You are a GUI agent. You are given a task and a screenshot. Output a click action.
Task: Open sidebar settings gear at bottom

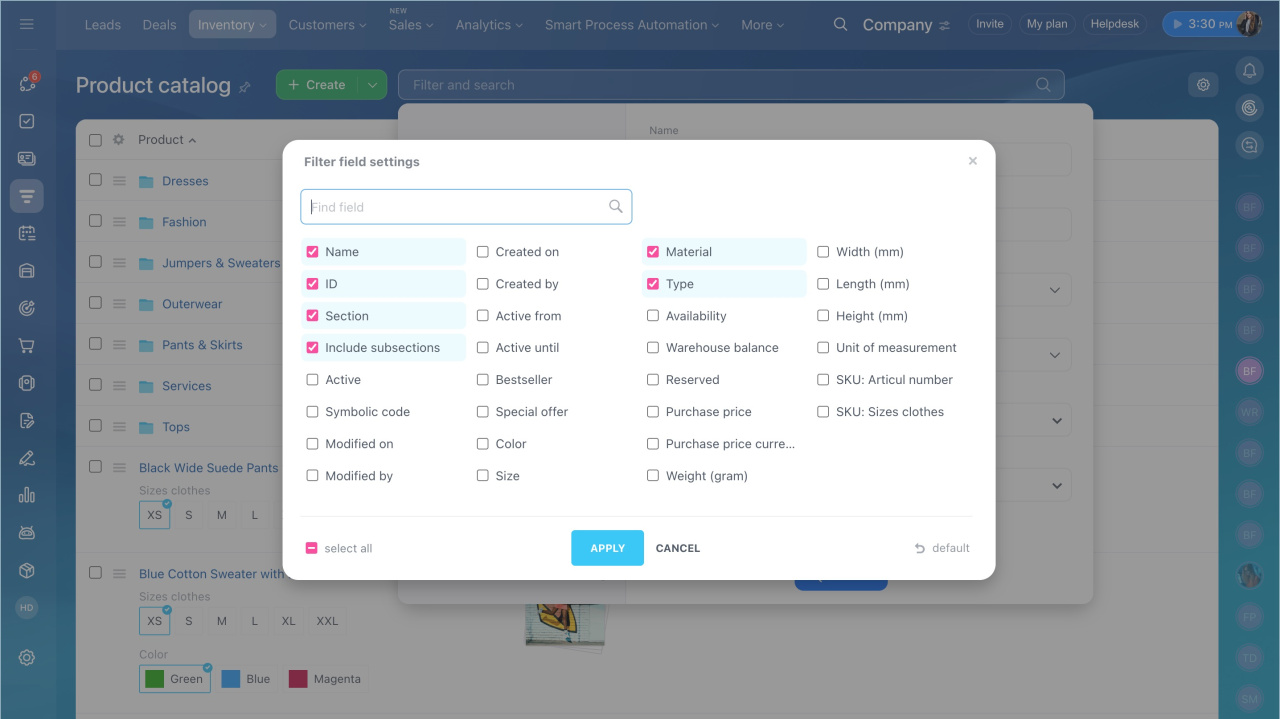pos(27,657)
